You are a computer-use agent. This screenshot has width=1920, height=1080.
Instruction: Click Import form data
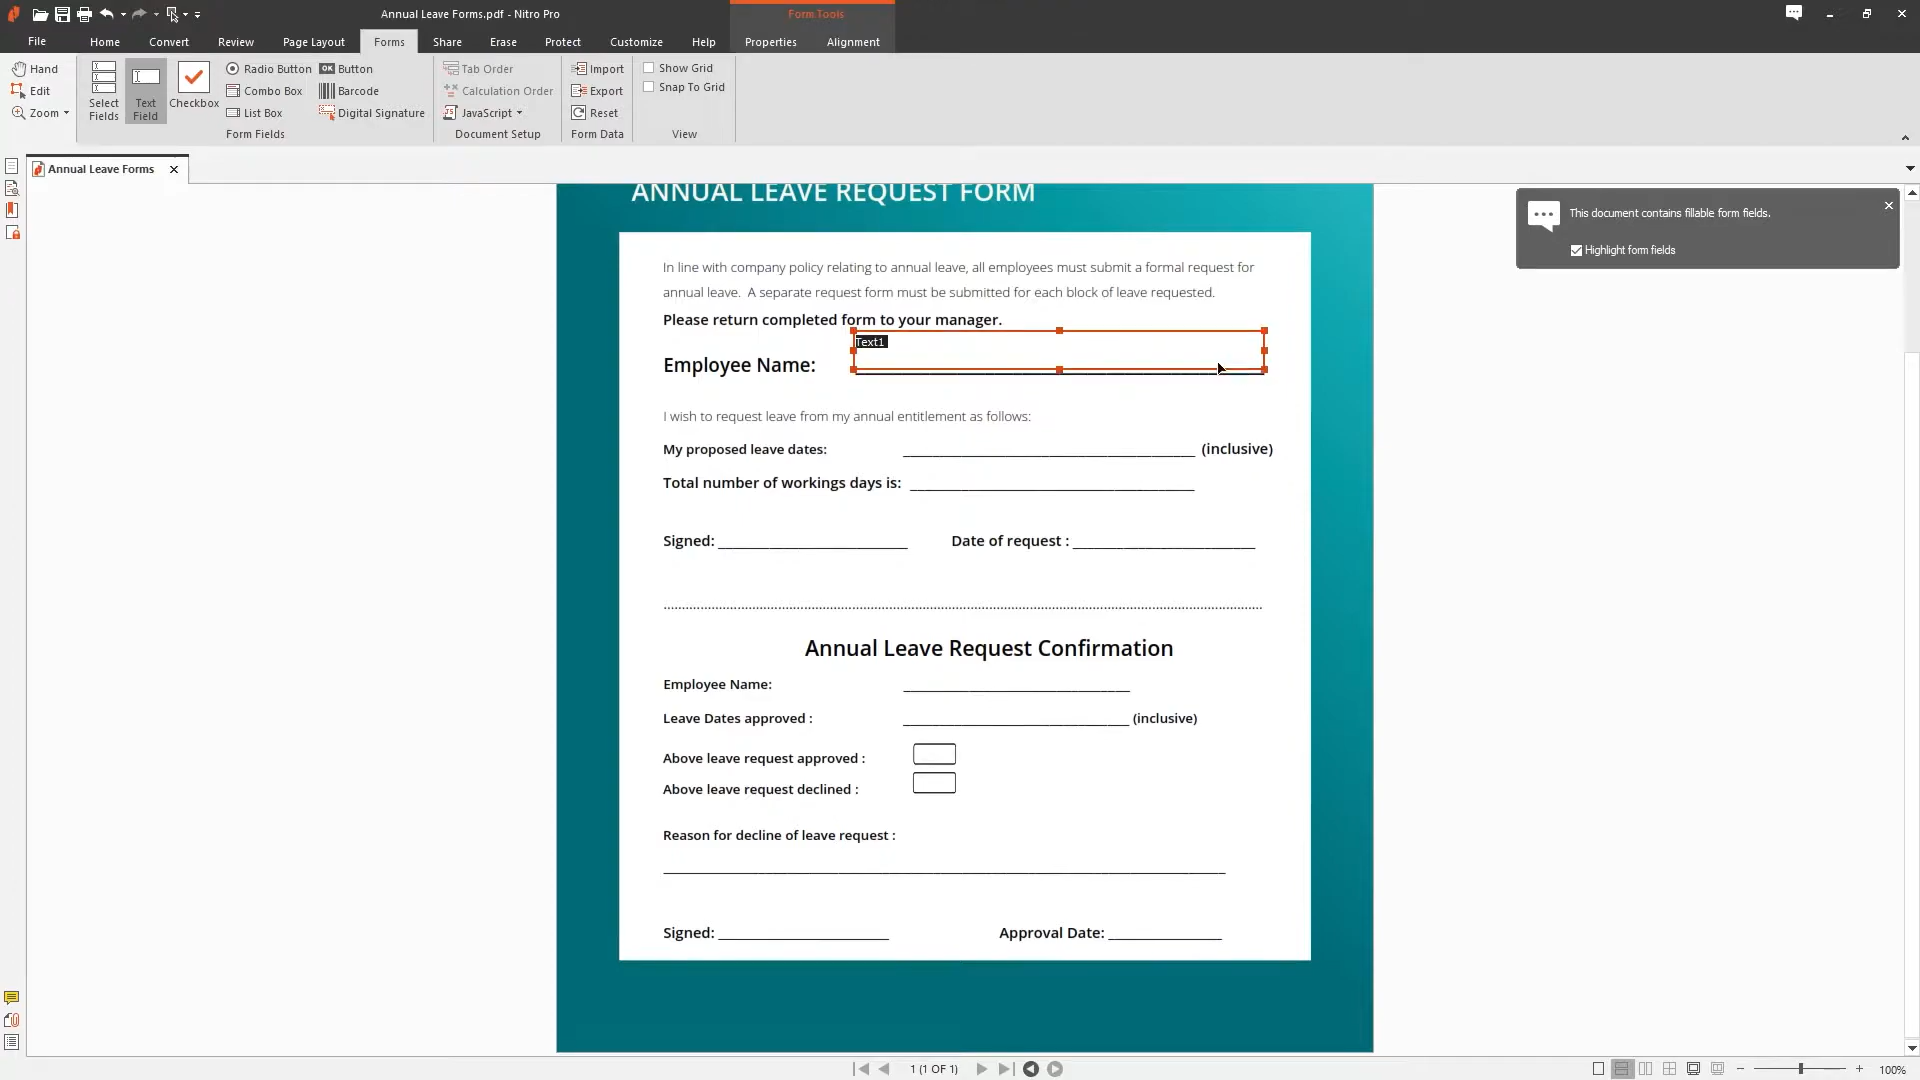pyautogui.click(x=598, y=69)
